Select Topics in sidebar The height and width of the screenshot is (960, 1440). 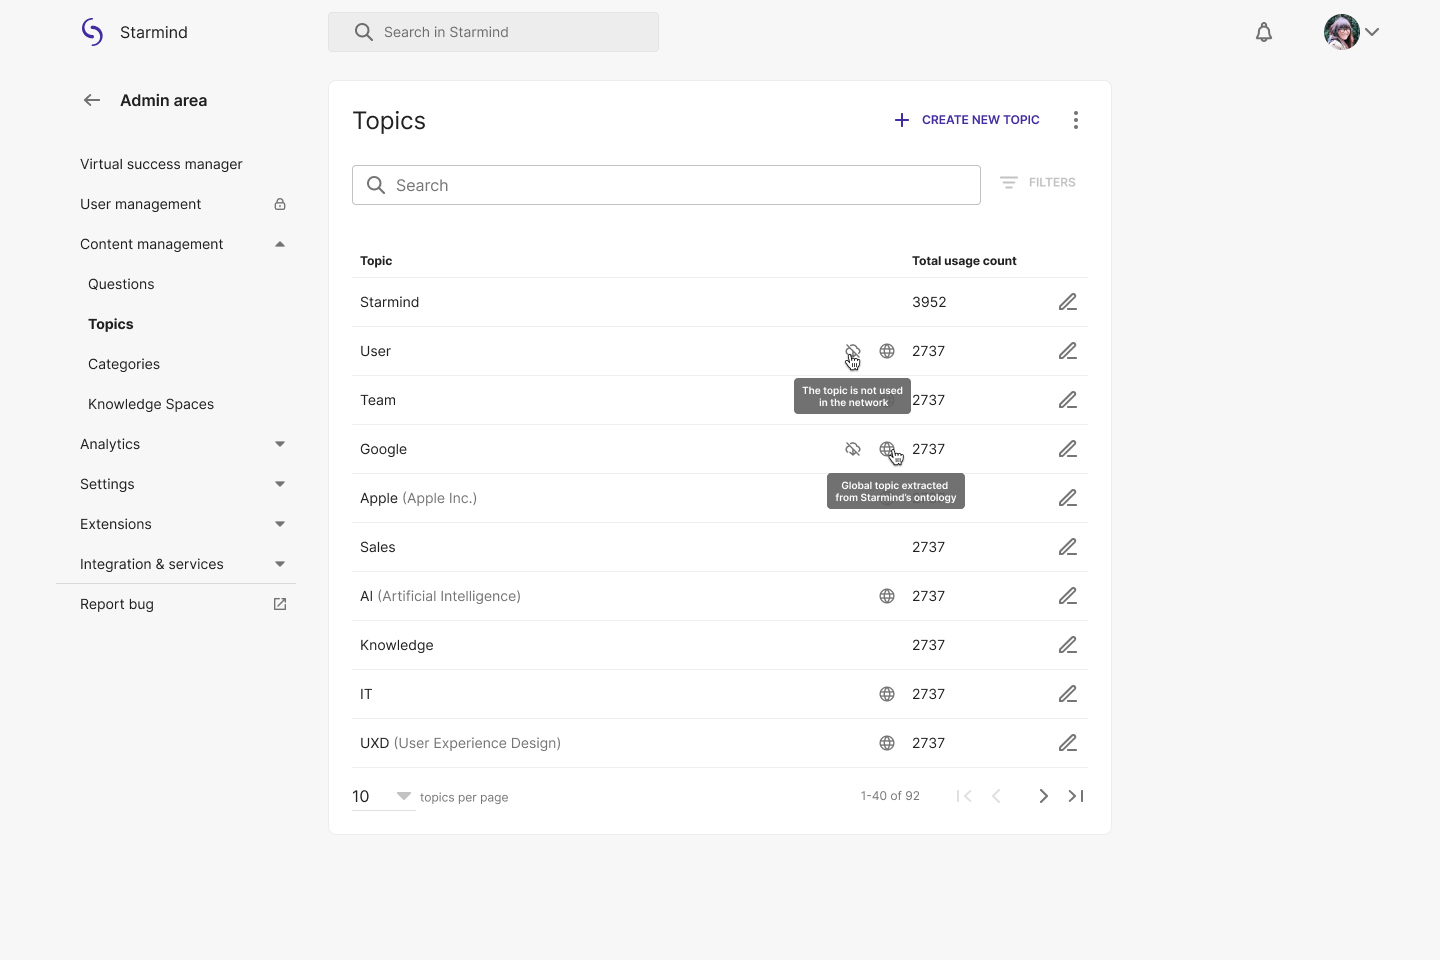click(x=111, y=324)
